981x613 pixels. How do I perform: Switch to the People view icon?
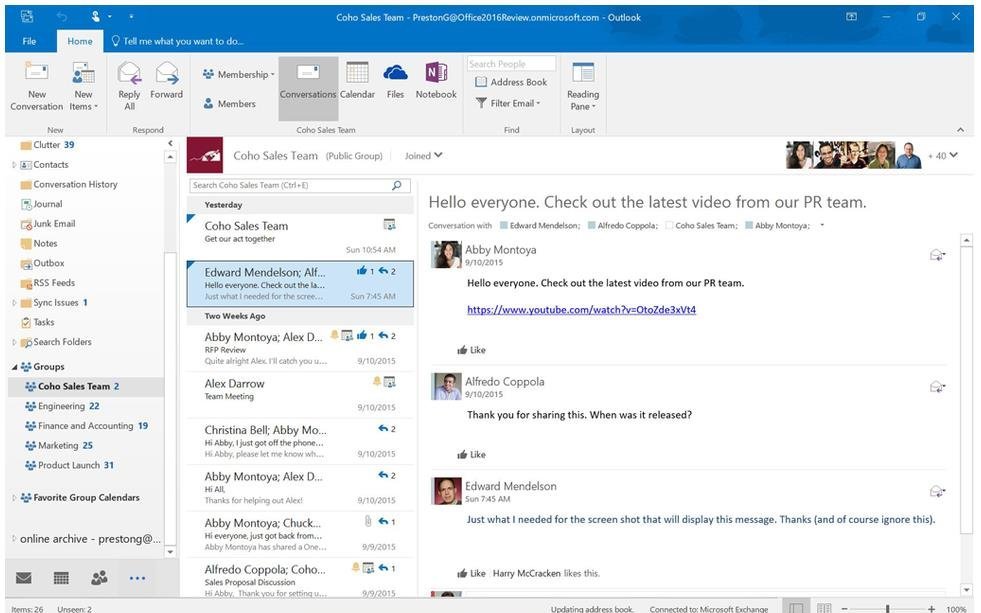click(98, 578)
